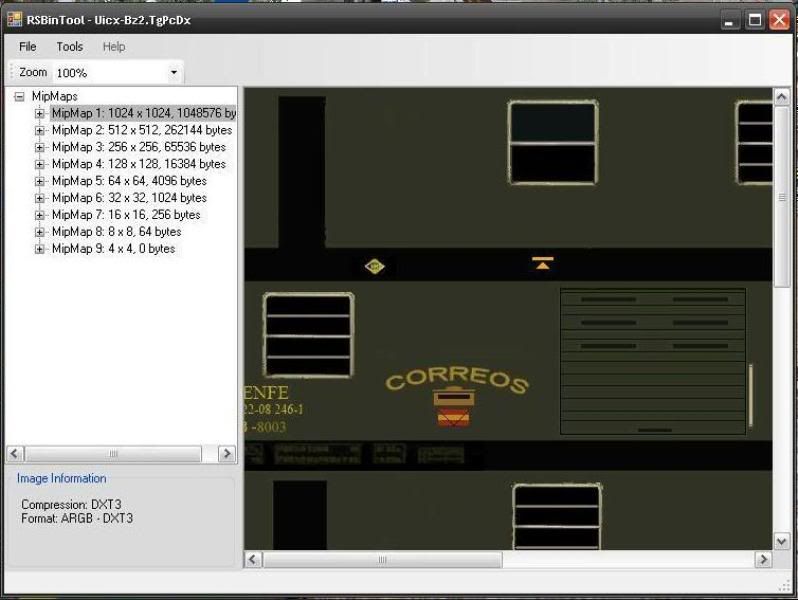The width and height of the screenshot is (798, 600).
Task: Click the Image Information group label
Action: pos(62,478)
